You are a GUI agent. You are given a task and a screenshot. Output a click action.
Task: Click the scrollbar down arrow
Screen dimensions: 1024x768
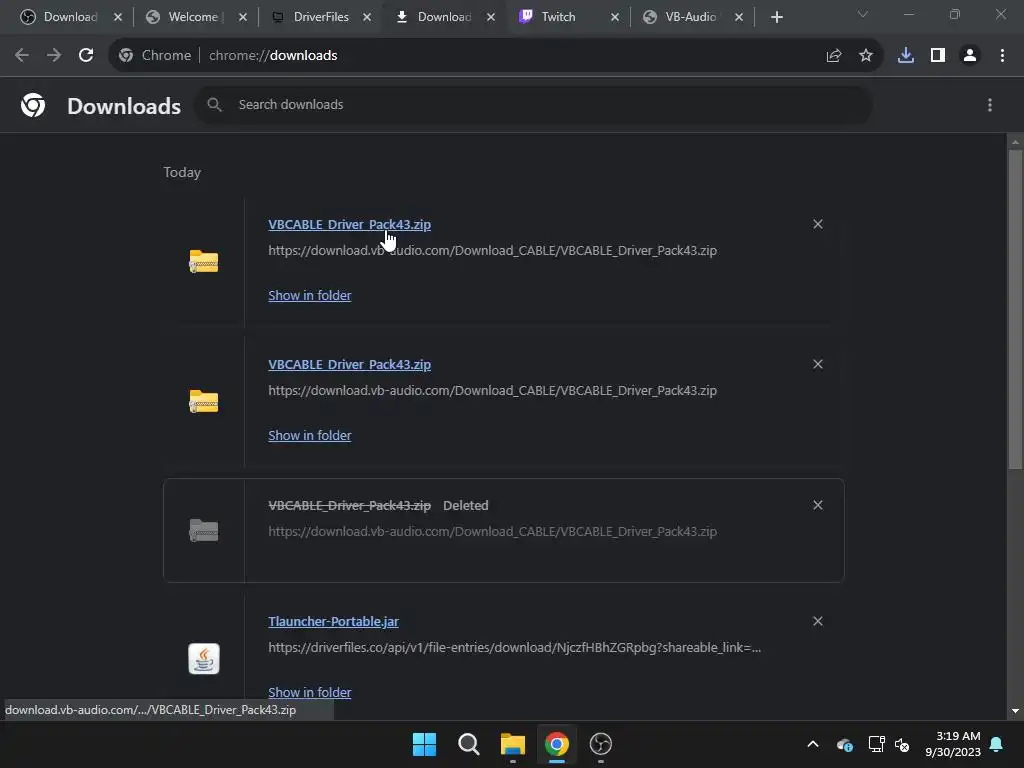tap(1015, 711)
